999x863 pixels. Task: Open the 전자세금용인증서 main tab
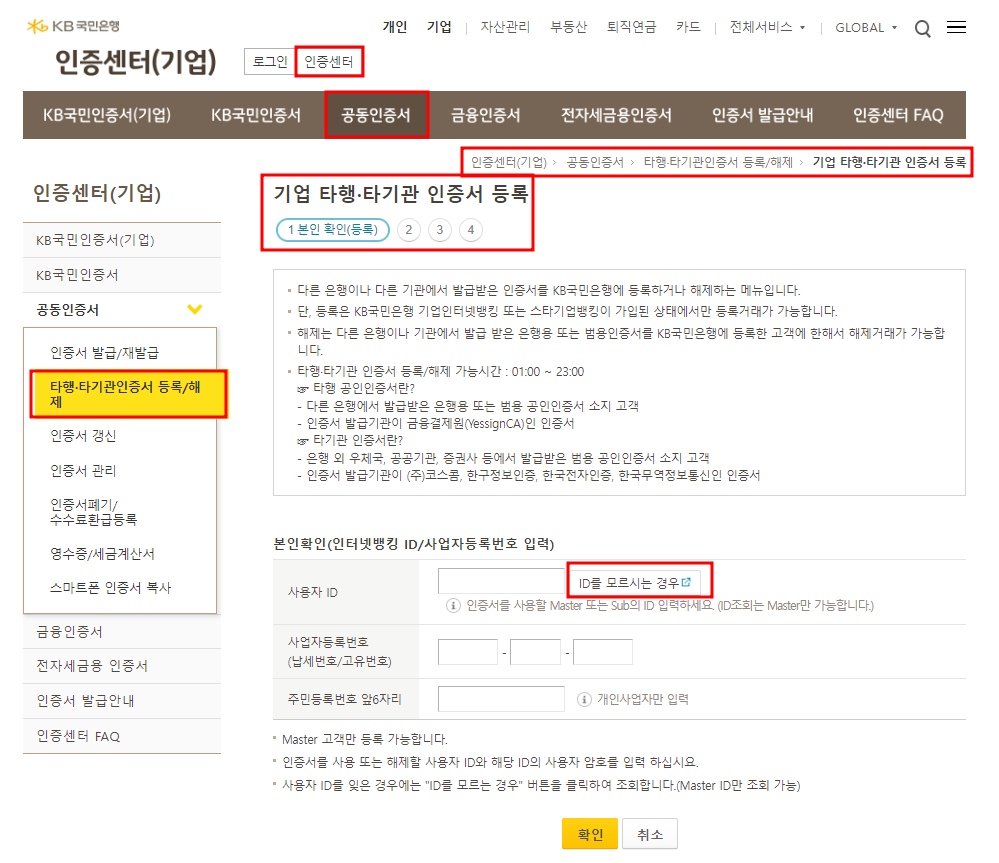coord(616,115)
